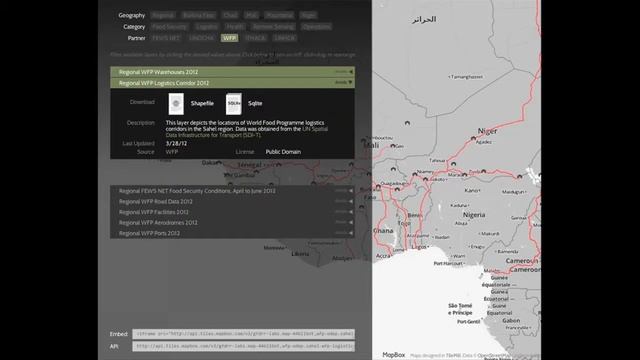640x360 pixels.
Task: Click the Niger country label on map
Action: click(x=487, y=131)
